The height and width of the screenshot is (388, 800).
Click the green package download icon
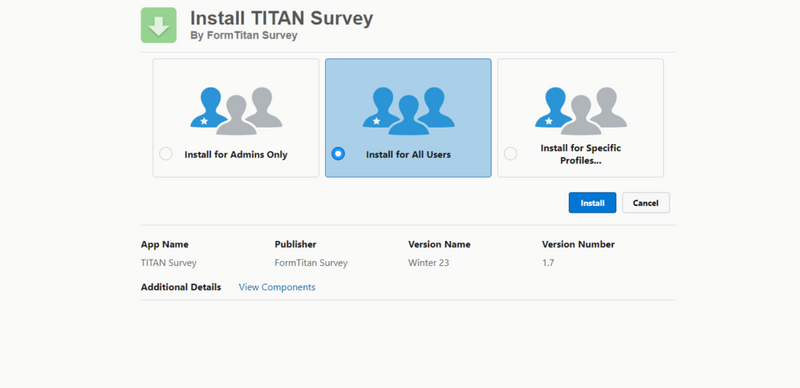coord(159,25)
